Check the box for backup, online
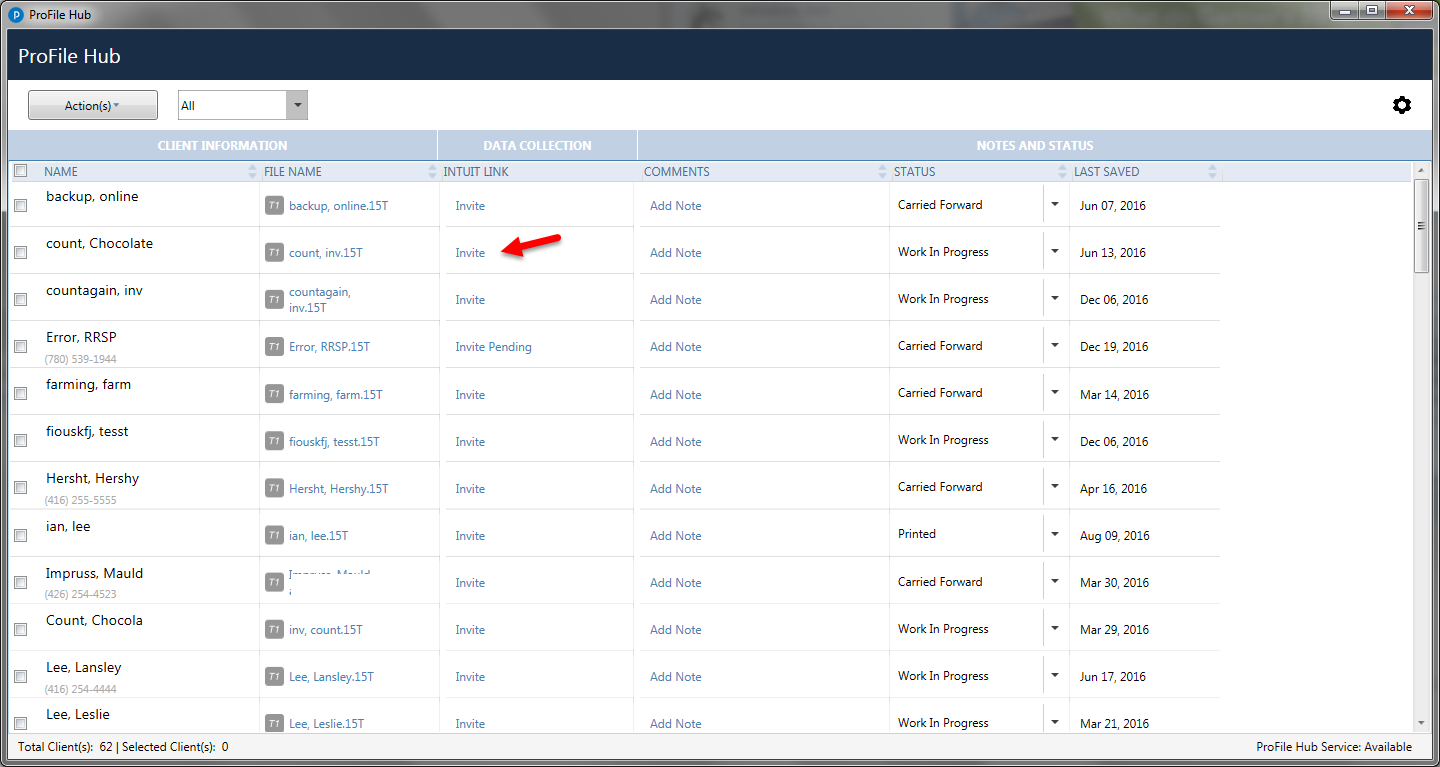1440x767 pixels. 20,205
